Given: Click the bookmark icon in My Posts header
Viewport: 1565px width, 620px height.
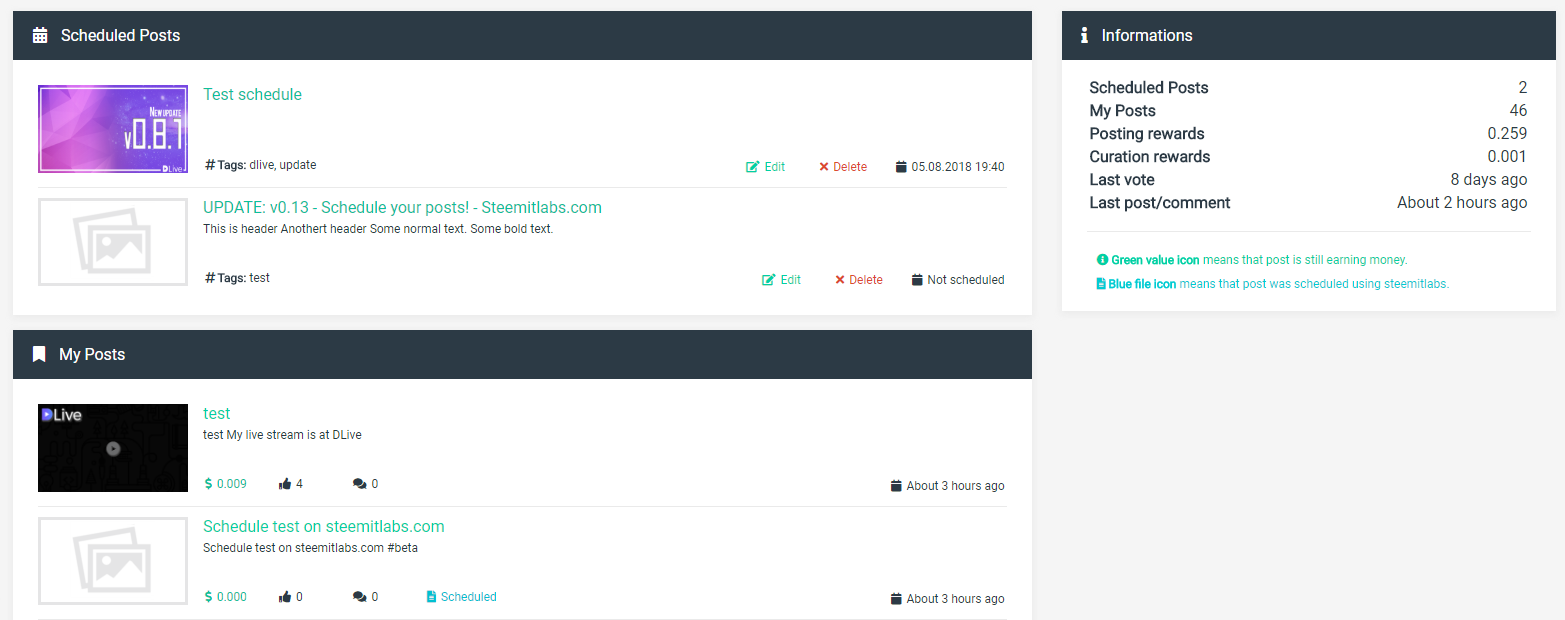Looking at the screenshot, I should coord(39,354).
